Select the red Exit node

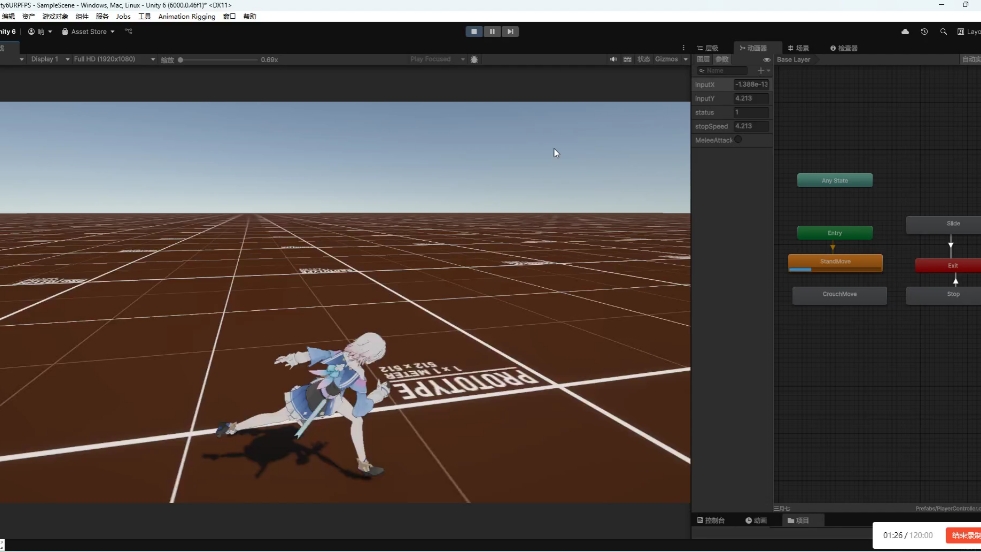pyautogui.click(x=948, y=265)
